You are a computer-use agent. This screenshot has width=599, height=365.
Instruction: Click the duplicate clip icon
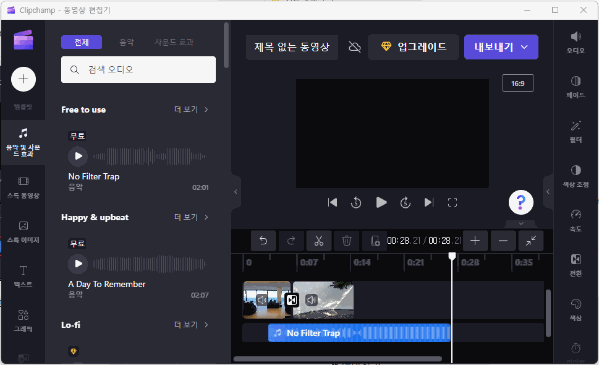(374, 241)
